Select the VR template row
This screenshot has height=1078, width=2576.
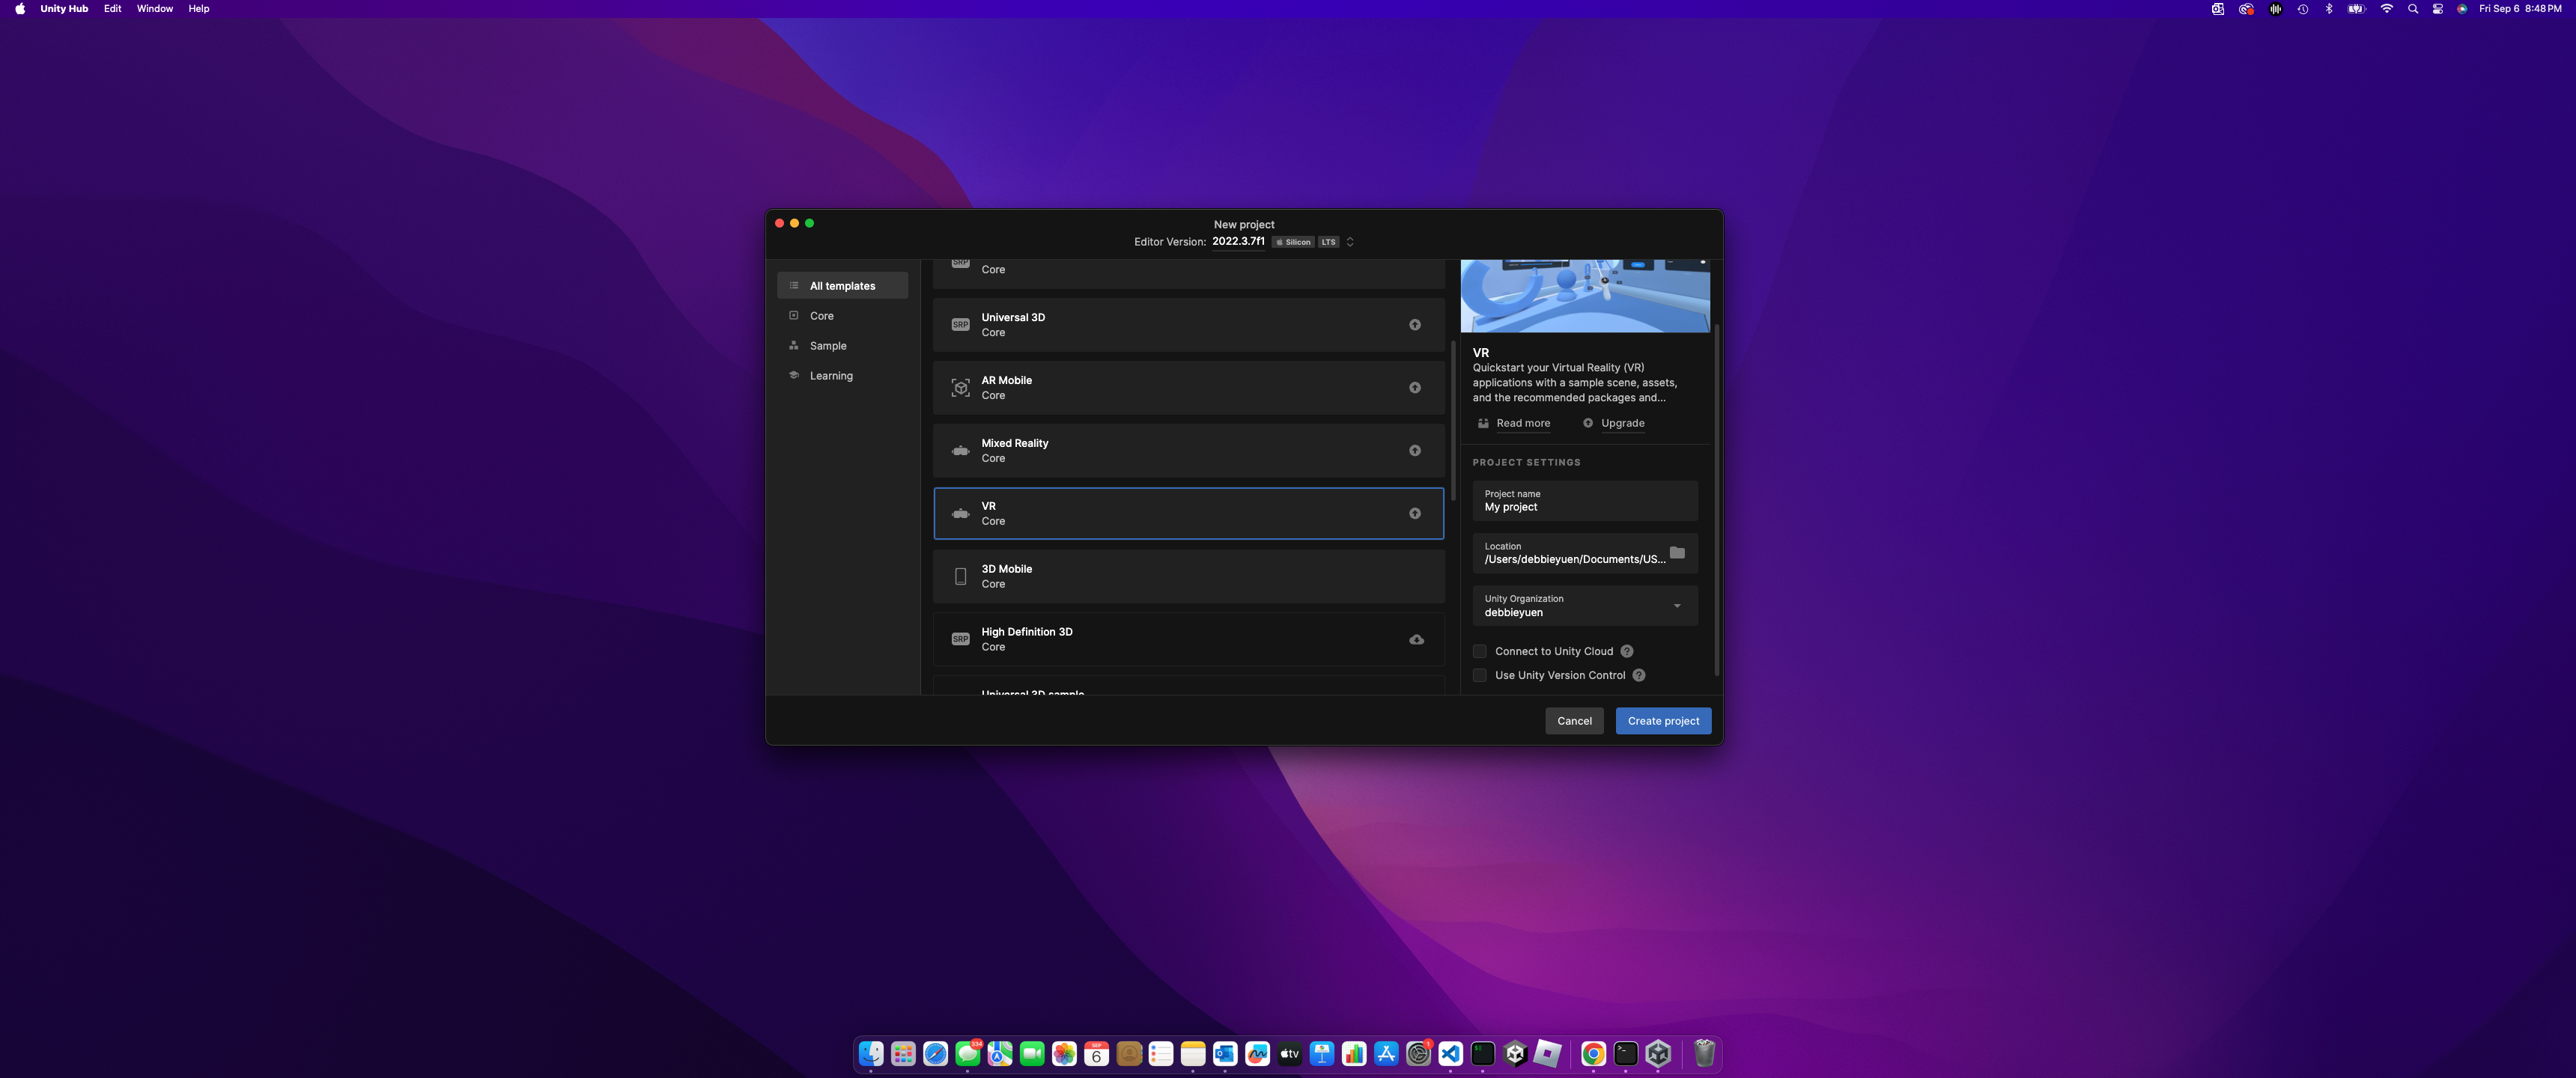pyautogui.click(x=1188, y=513)
